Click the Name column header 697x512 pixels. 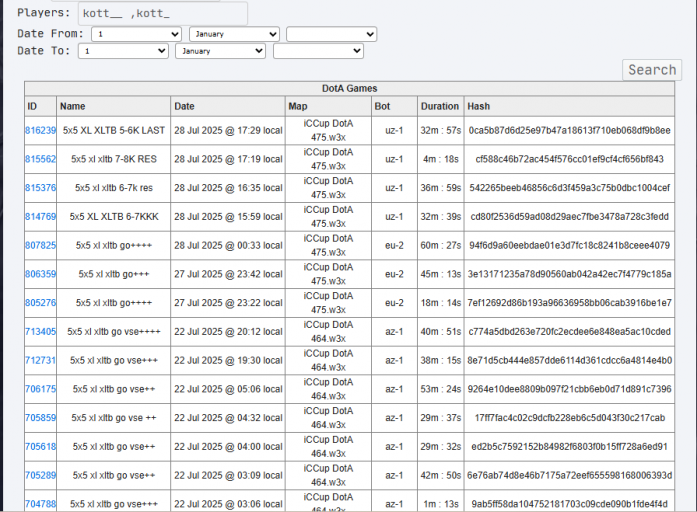(x=113, y=106)
